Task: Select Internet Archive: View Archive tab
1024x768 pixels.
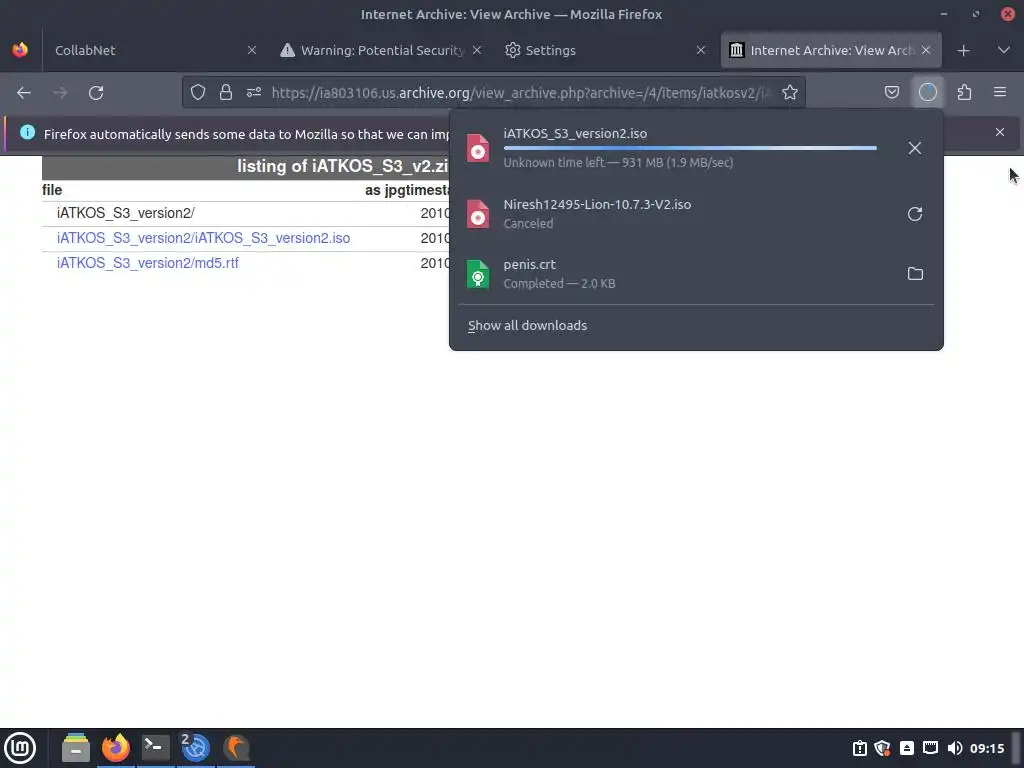Action: pos(831,50)
